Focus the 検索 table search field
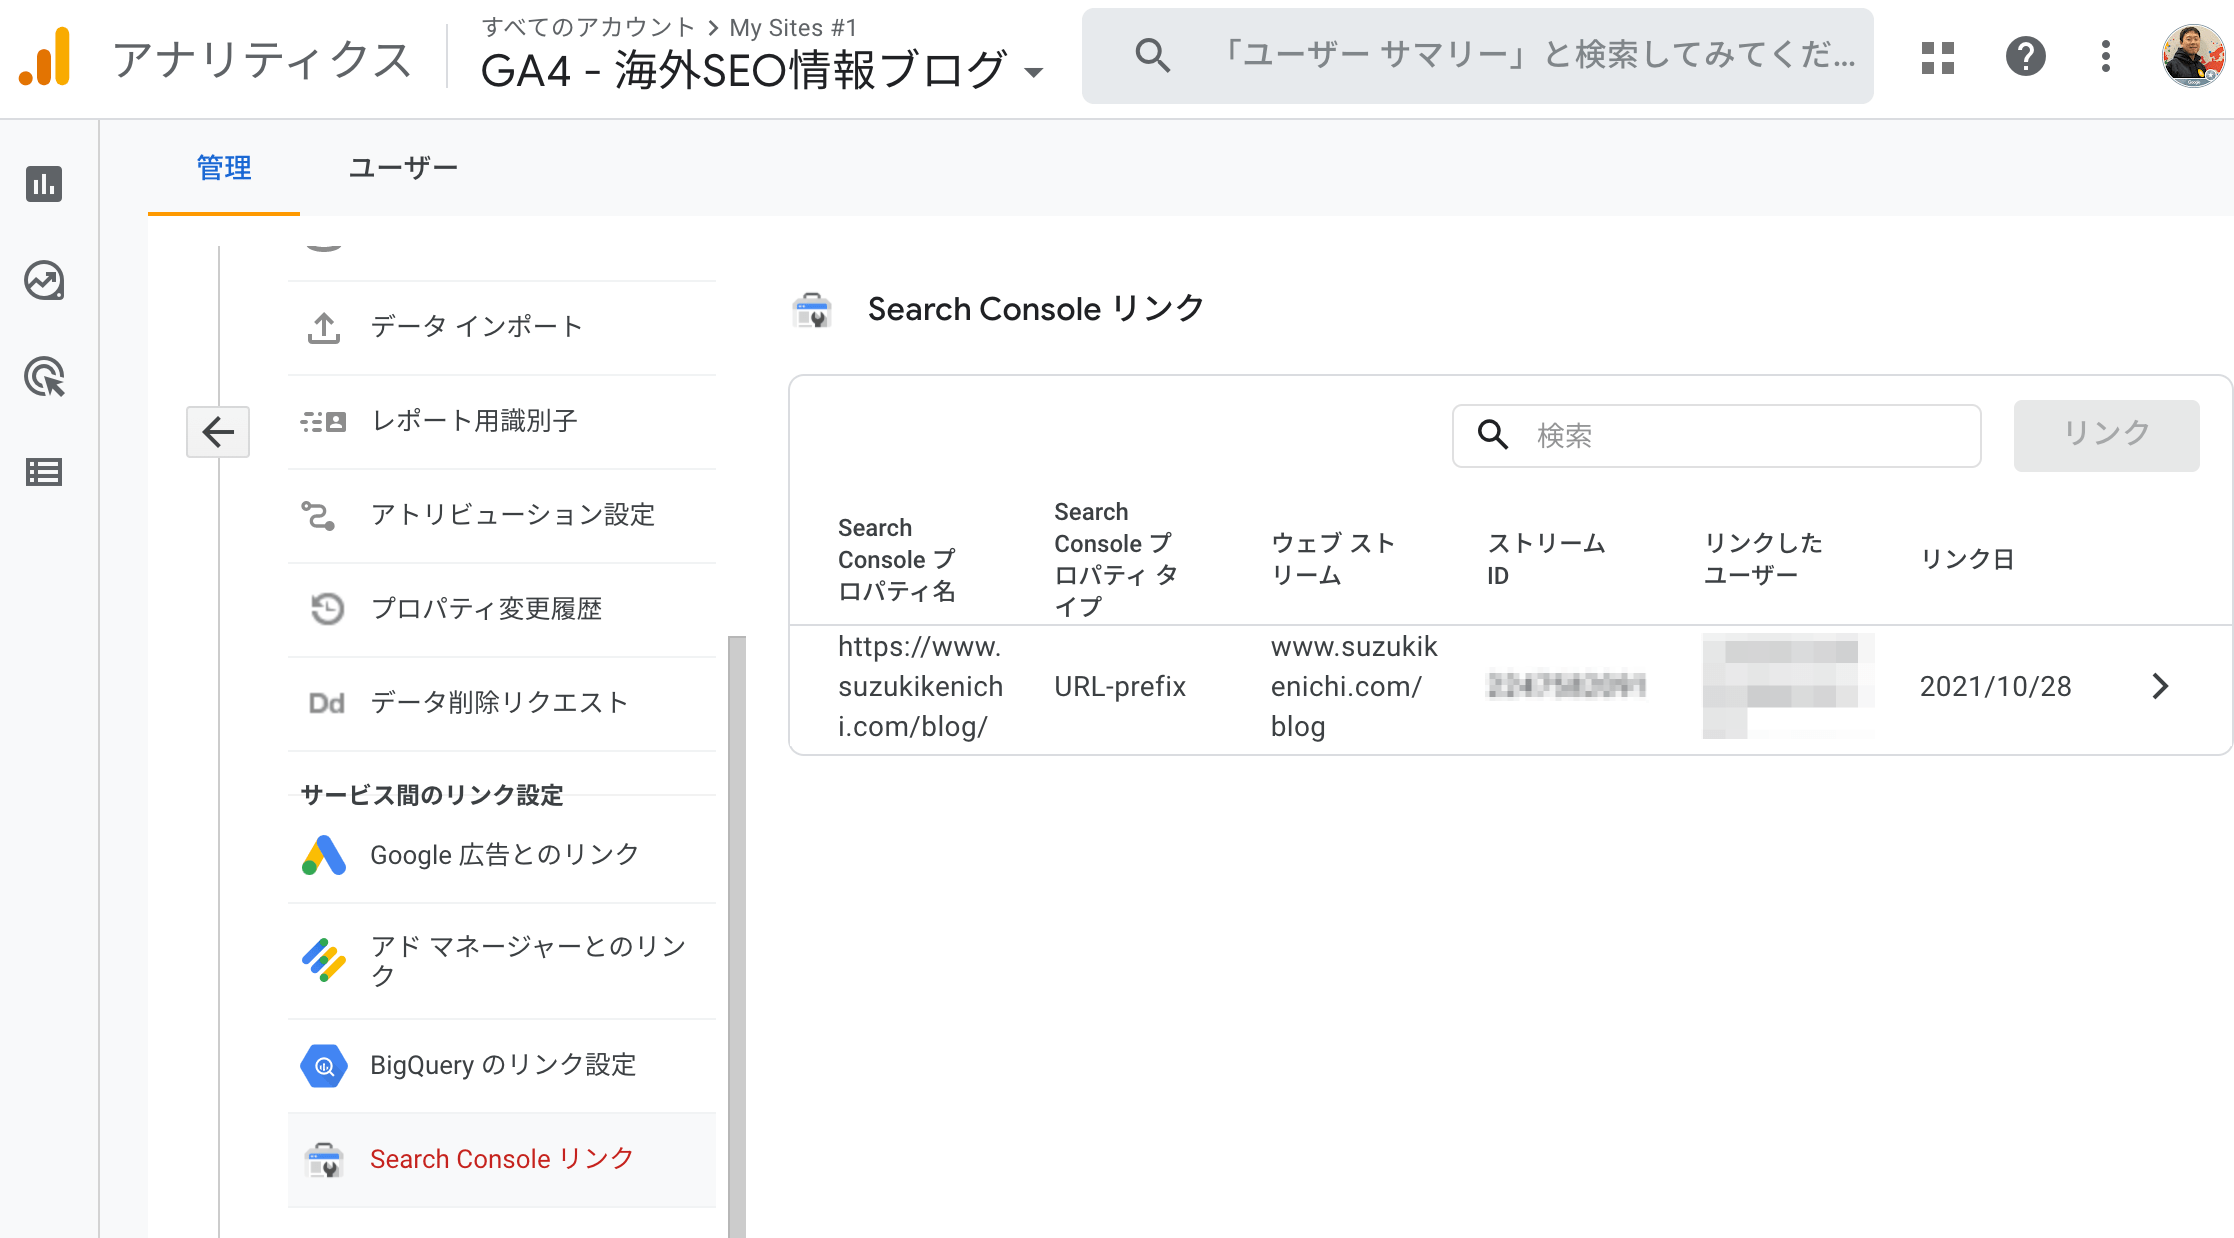2234x1238 pixels. tap(1716, 435)
